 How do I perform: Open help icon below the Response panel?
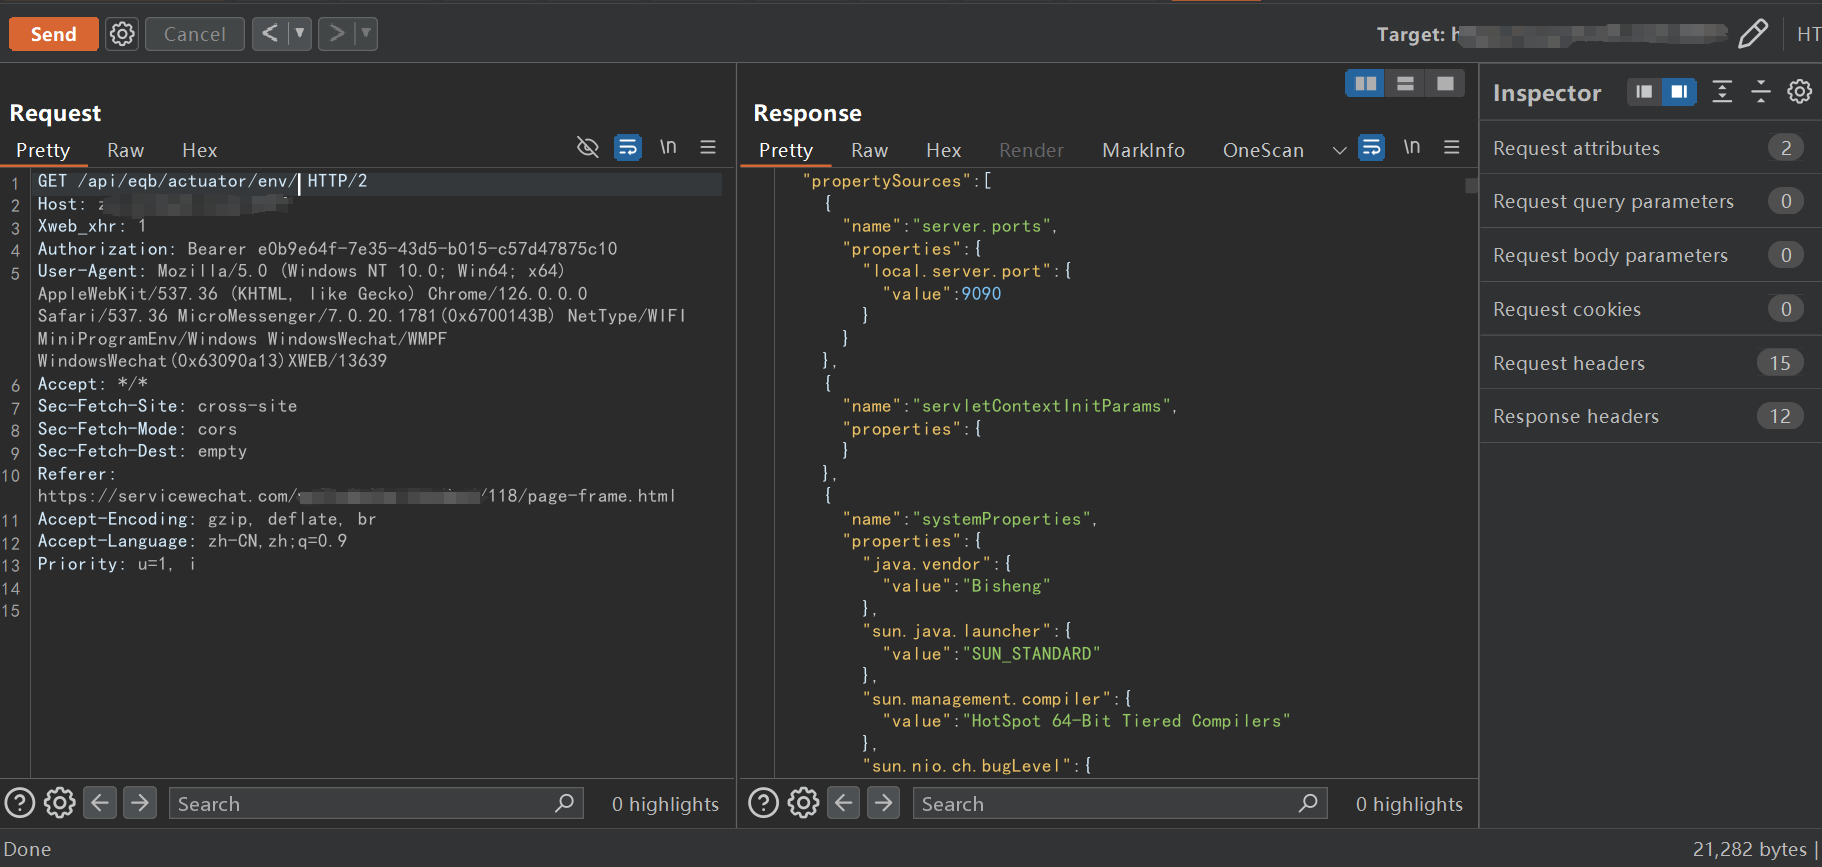(764, 803)
